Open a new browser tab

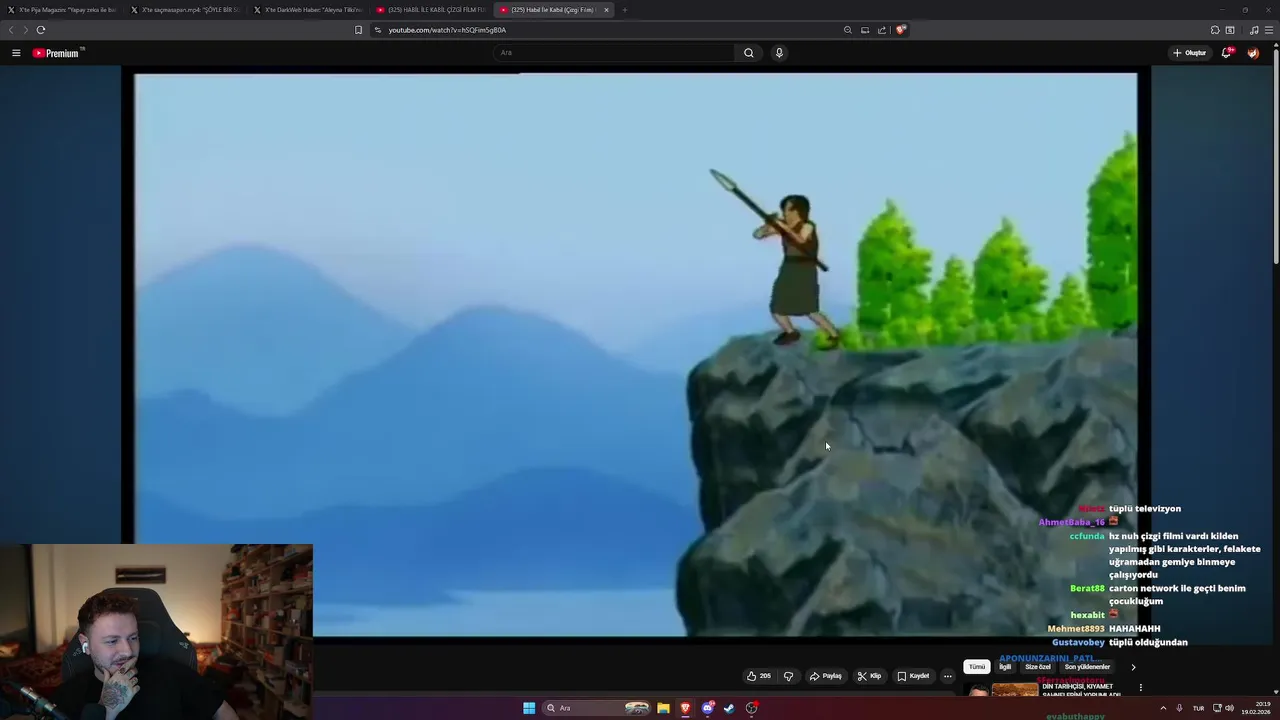click(x=625, y=10)
